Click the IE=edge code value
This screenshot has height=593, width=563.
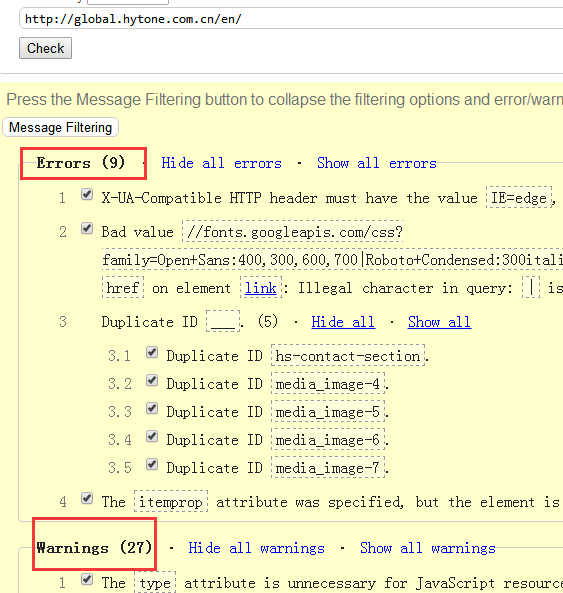(519, 198)
